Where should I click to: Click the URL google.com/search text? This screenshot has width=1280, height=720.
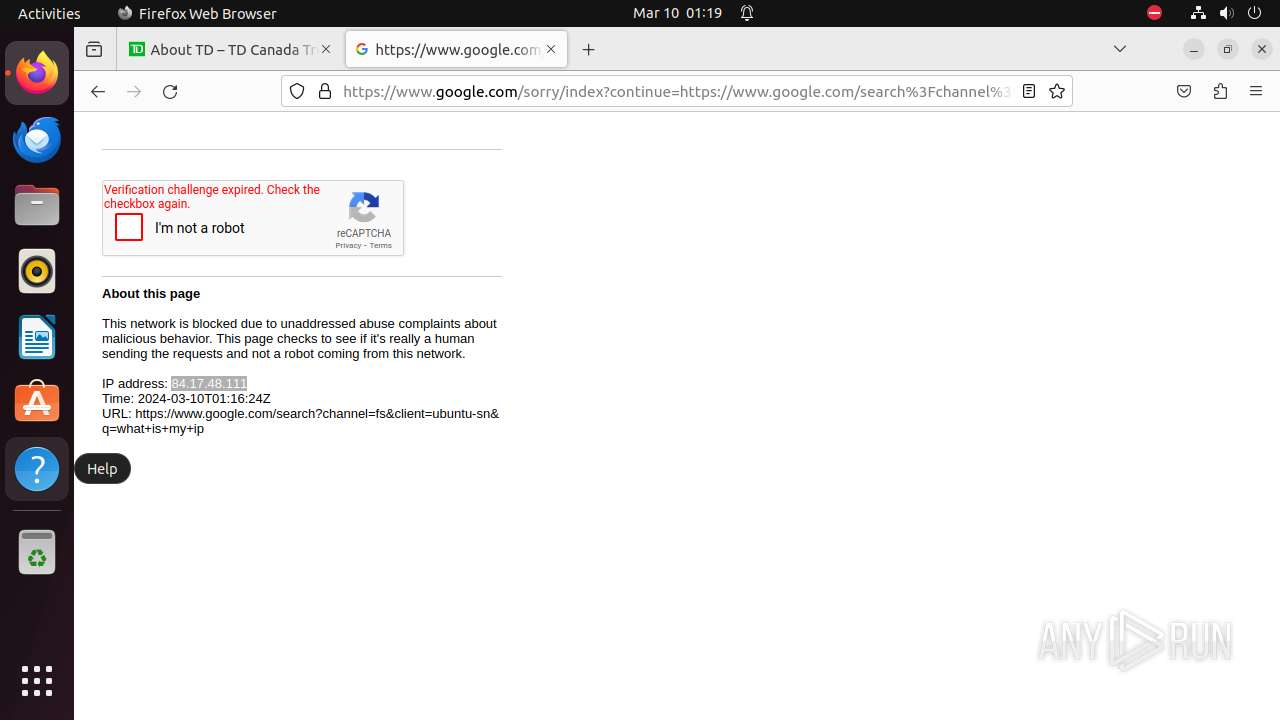point(300,421)
